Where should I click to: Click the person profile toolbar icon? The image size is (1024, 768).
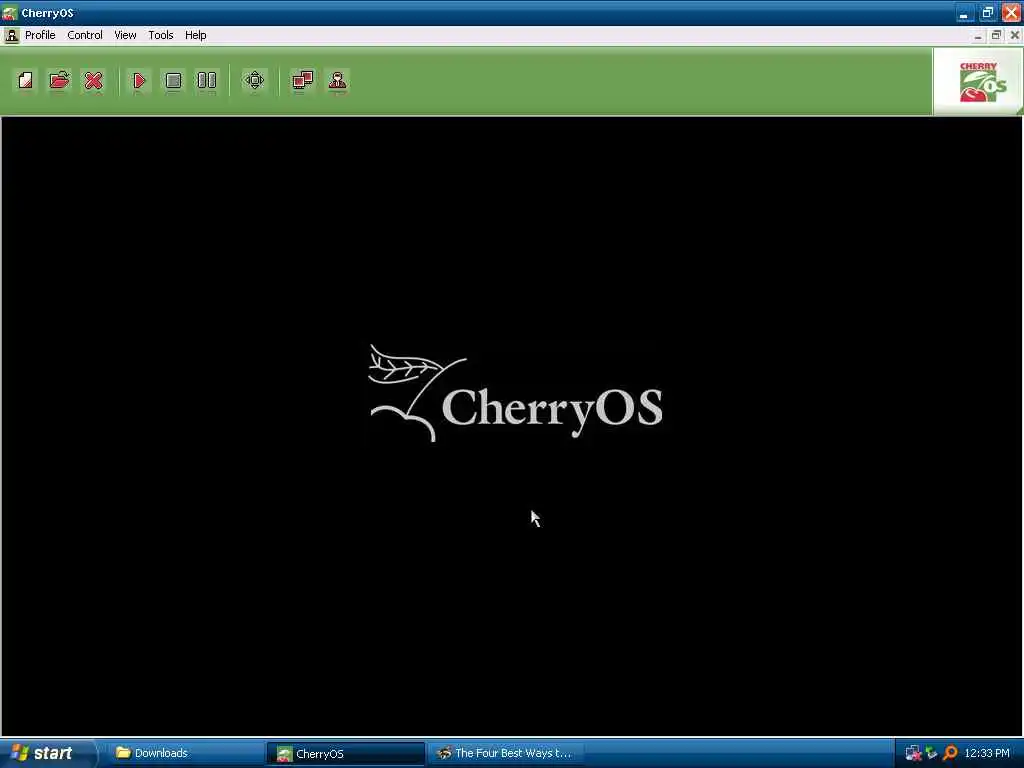pyautogui.click(x=338, y=80)
